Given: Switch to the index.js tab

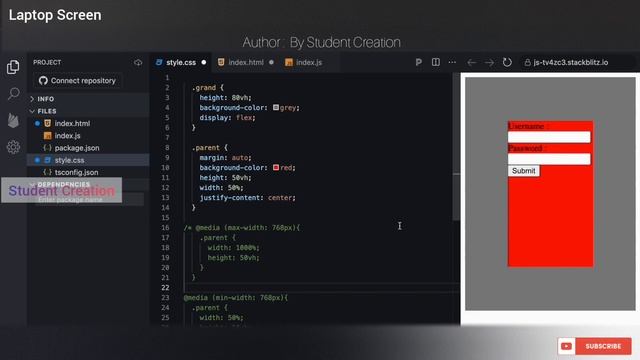Looking at the screenshot, I should [x=304, y=62].
